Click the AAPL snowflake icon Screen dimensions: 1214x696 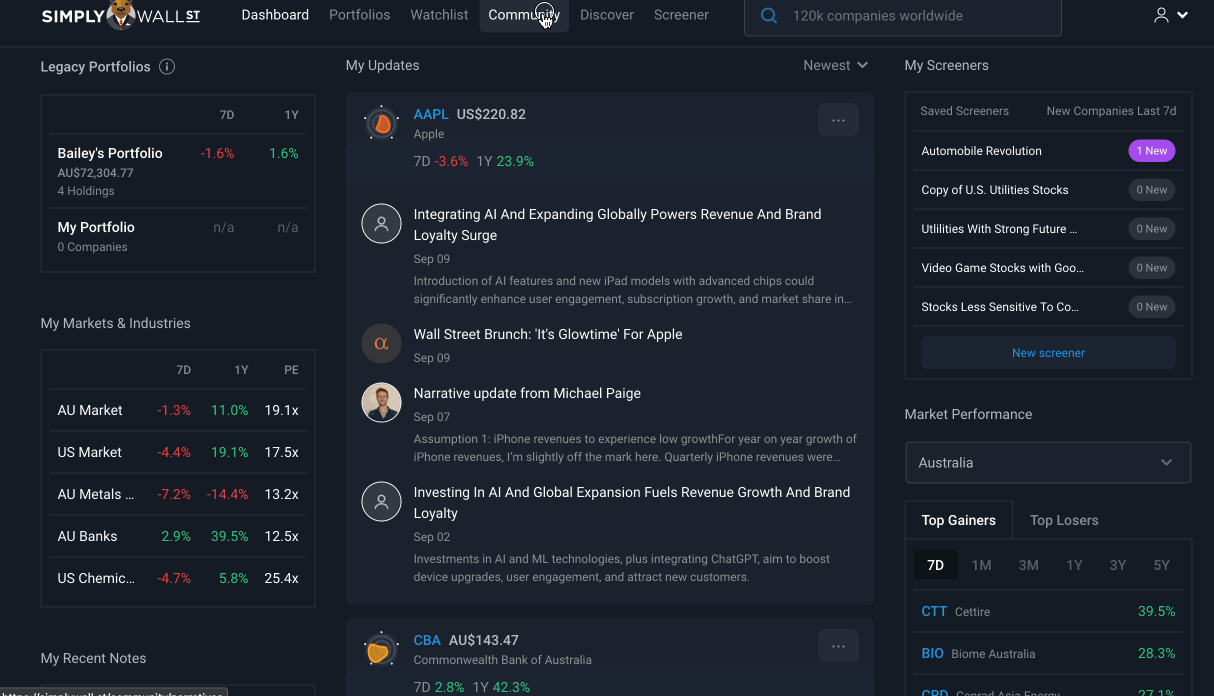381,124
